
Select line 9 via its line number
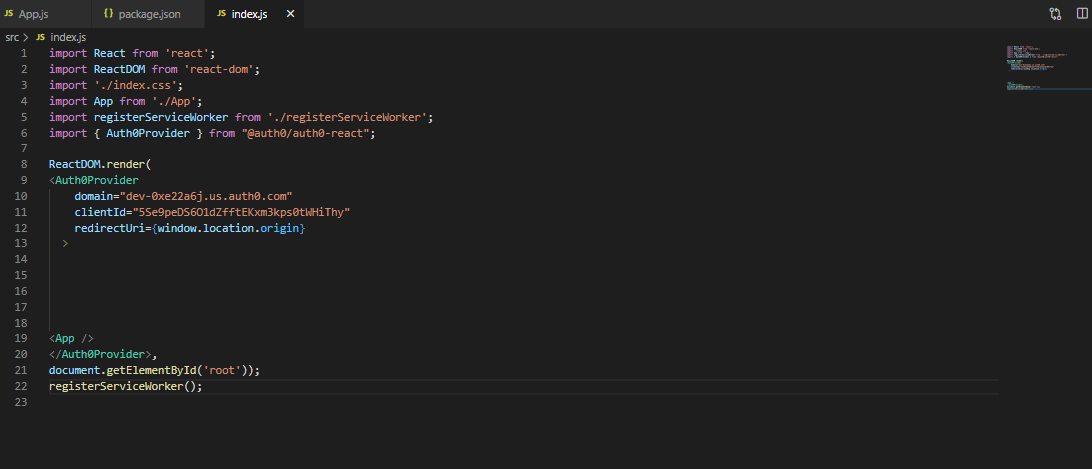pos(24,180)
